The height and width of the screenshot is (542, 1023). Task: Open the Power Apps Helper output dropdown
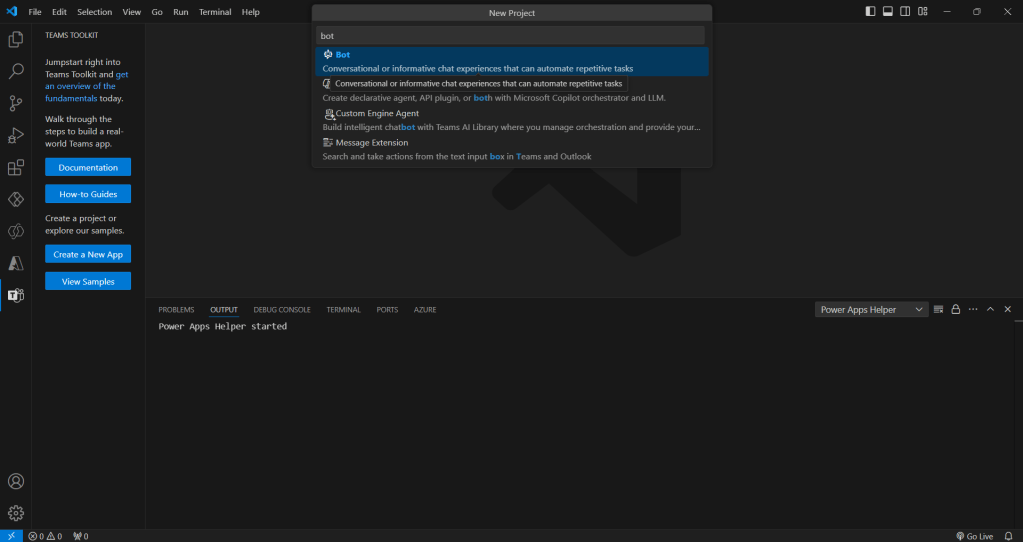click(871, 310)
